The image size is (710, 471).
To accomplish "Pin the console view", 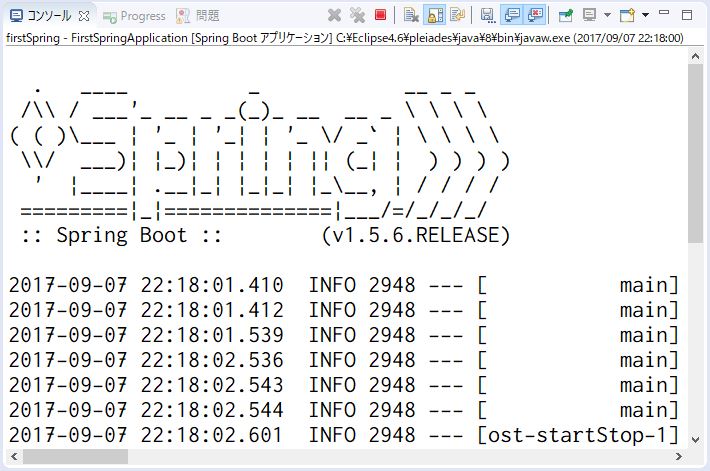I will pos(566,15).
